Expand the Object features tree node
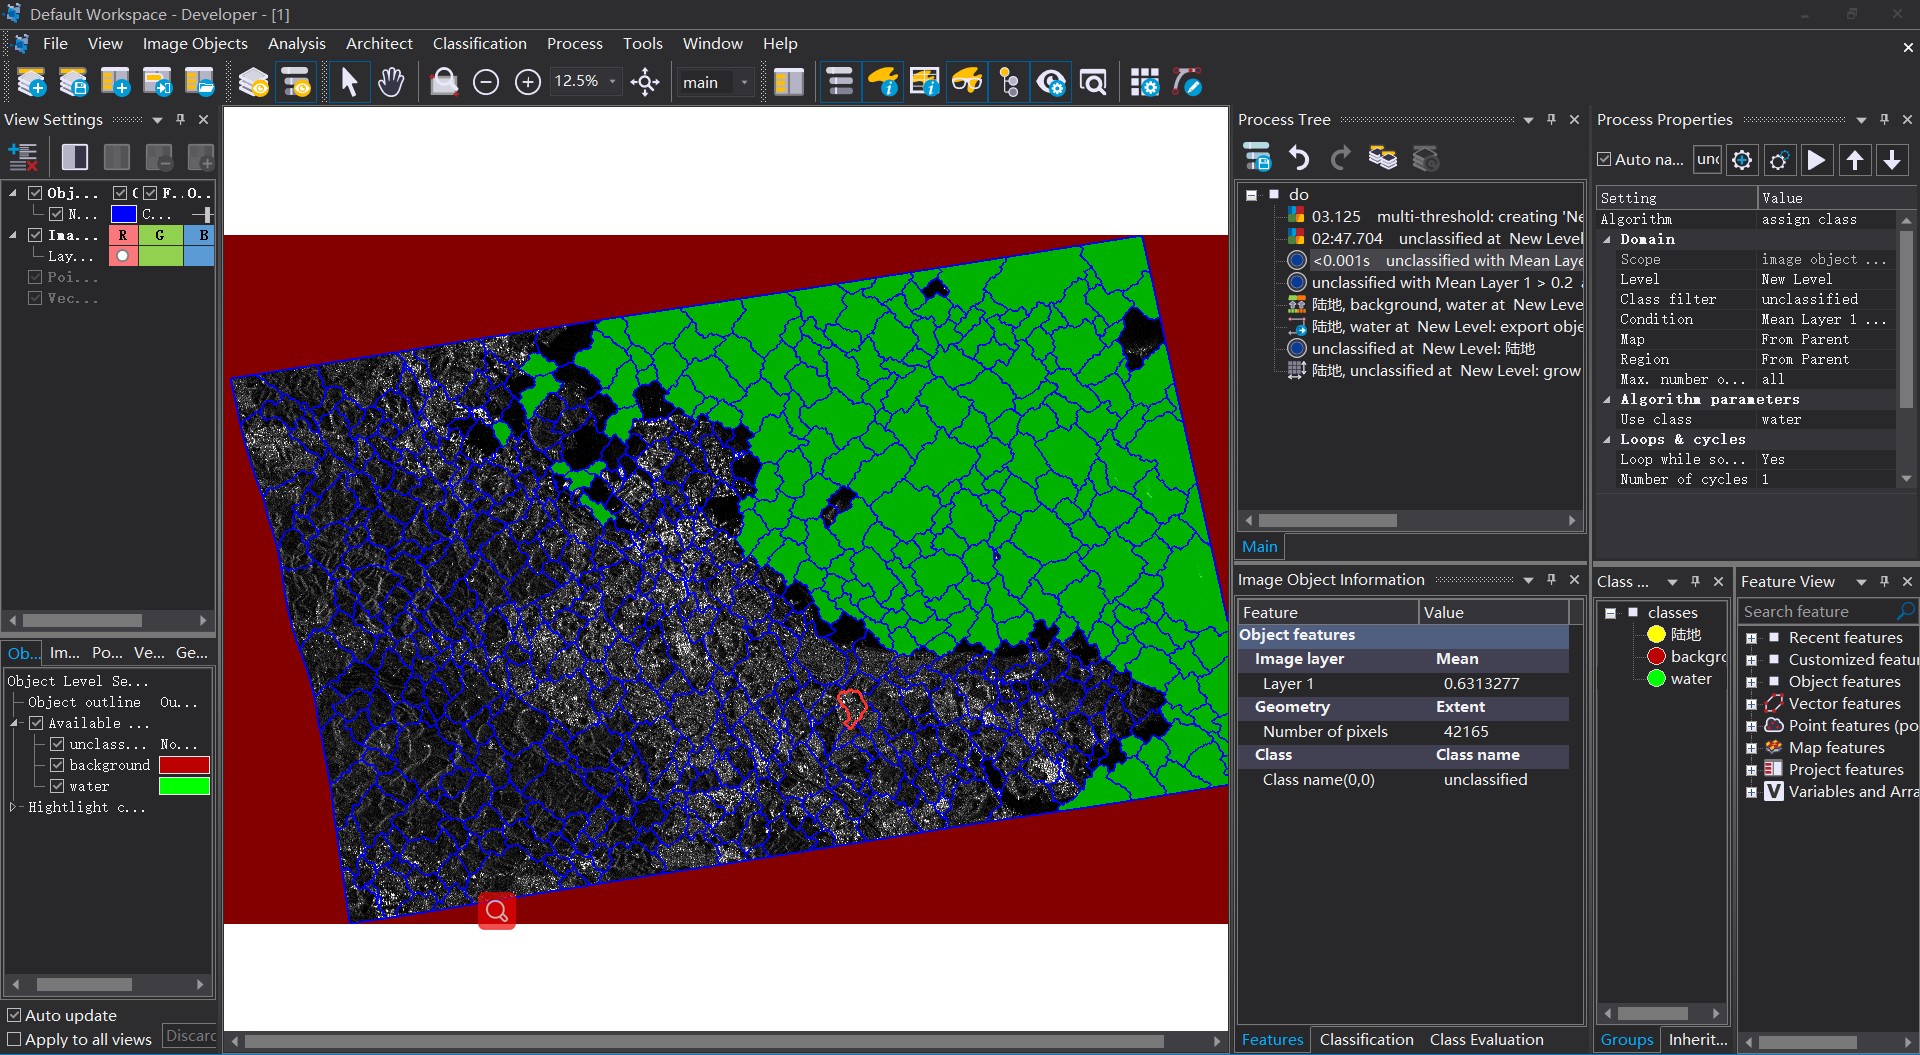Screen dimensions: 1920x1055 point(1751,682)
